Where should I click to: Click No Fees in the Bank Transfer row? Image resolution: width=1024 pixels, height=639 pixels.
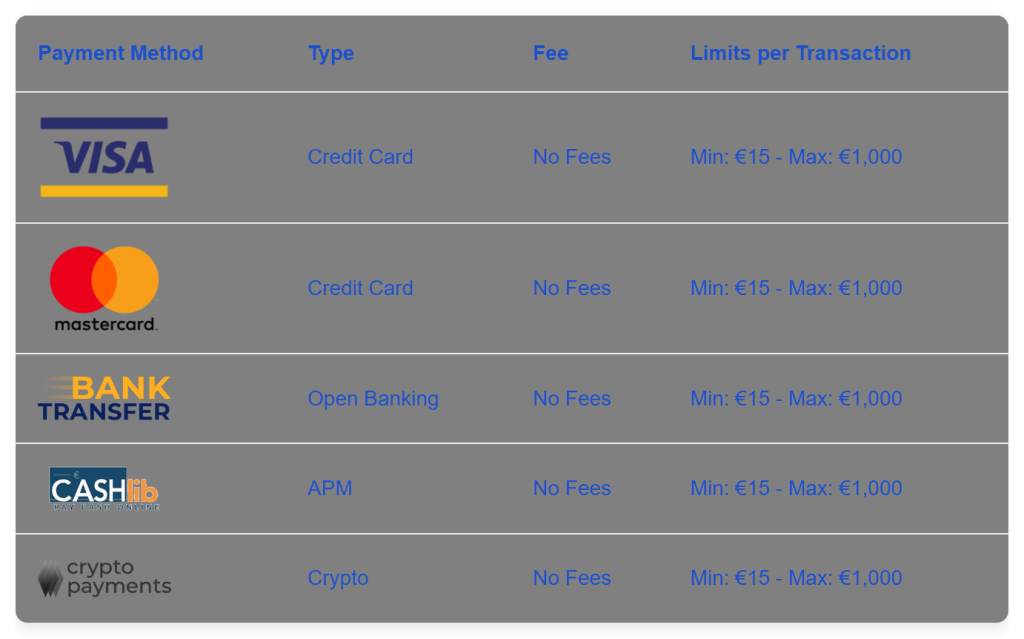pos(571,398)
